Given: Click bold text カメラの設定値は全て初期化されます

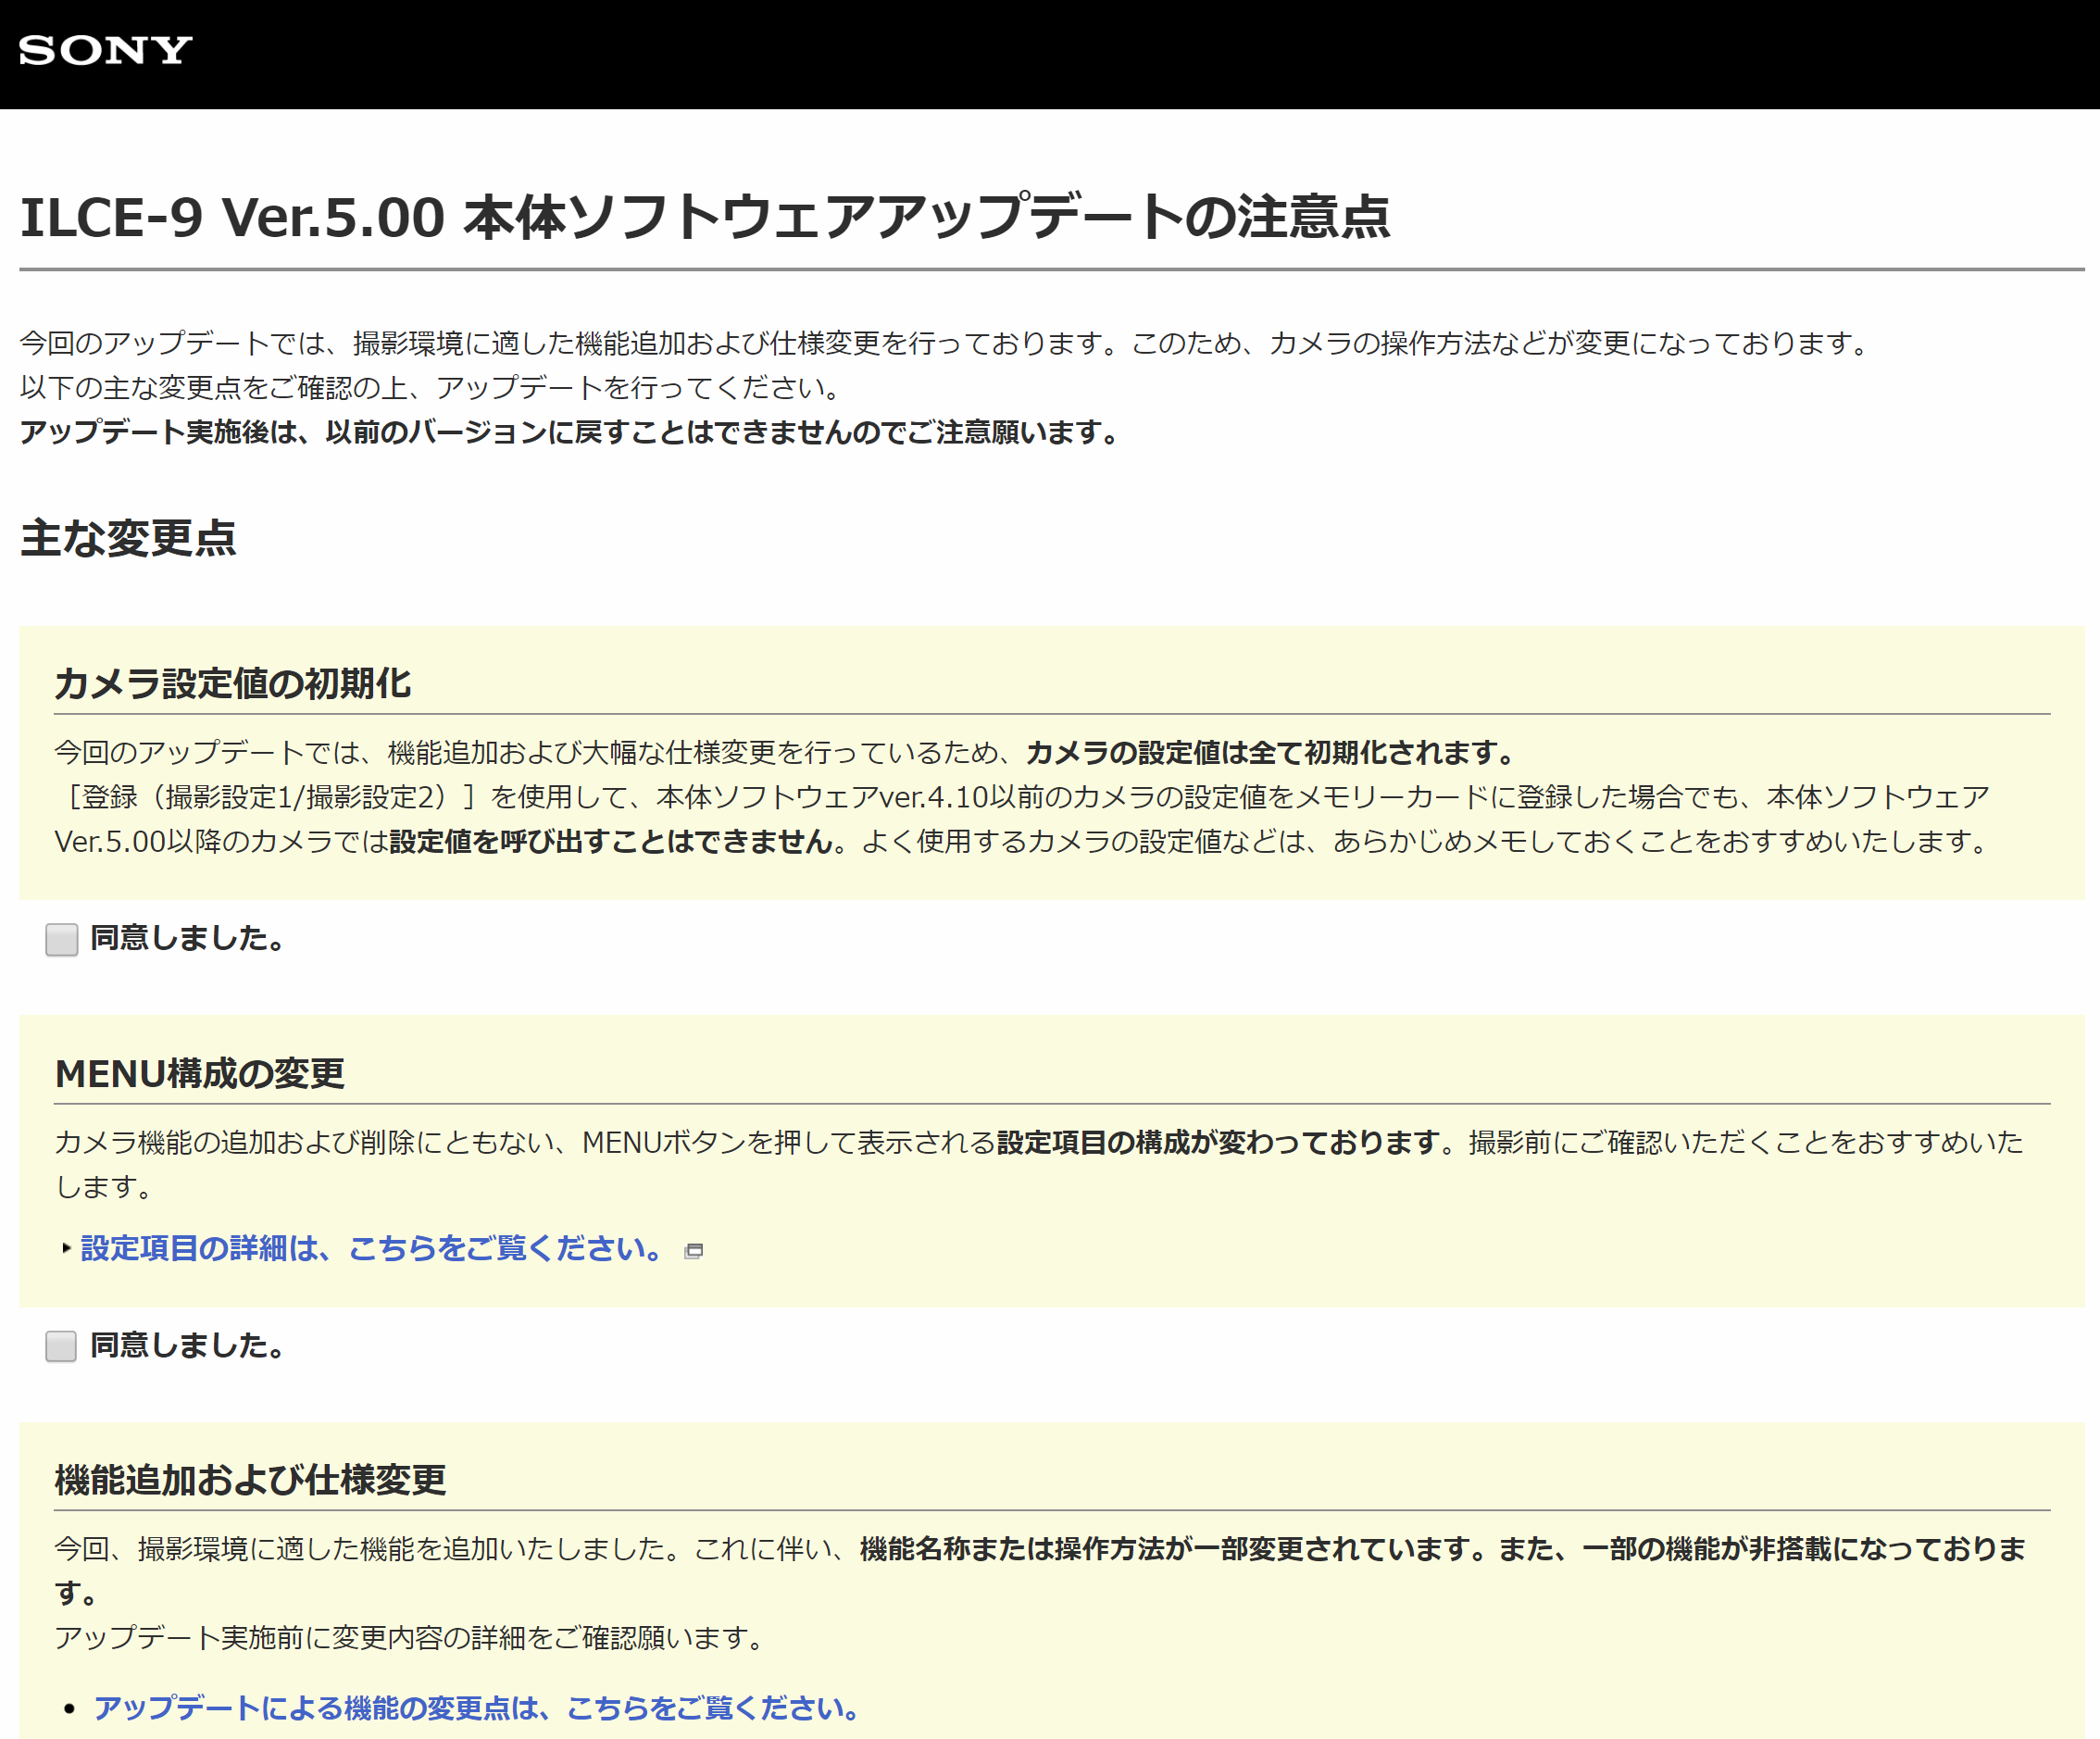Looking at the screenshot, I should pos(1272,752).
